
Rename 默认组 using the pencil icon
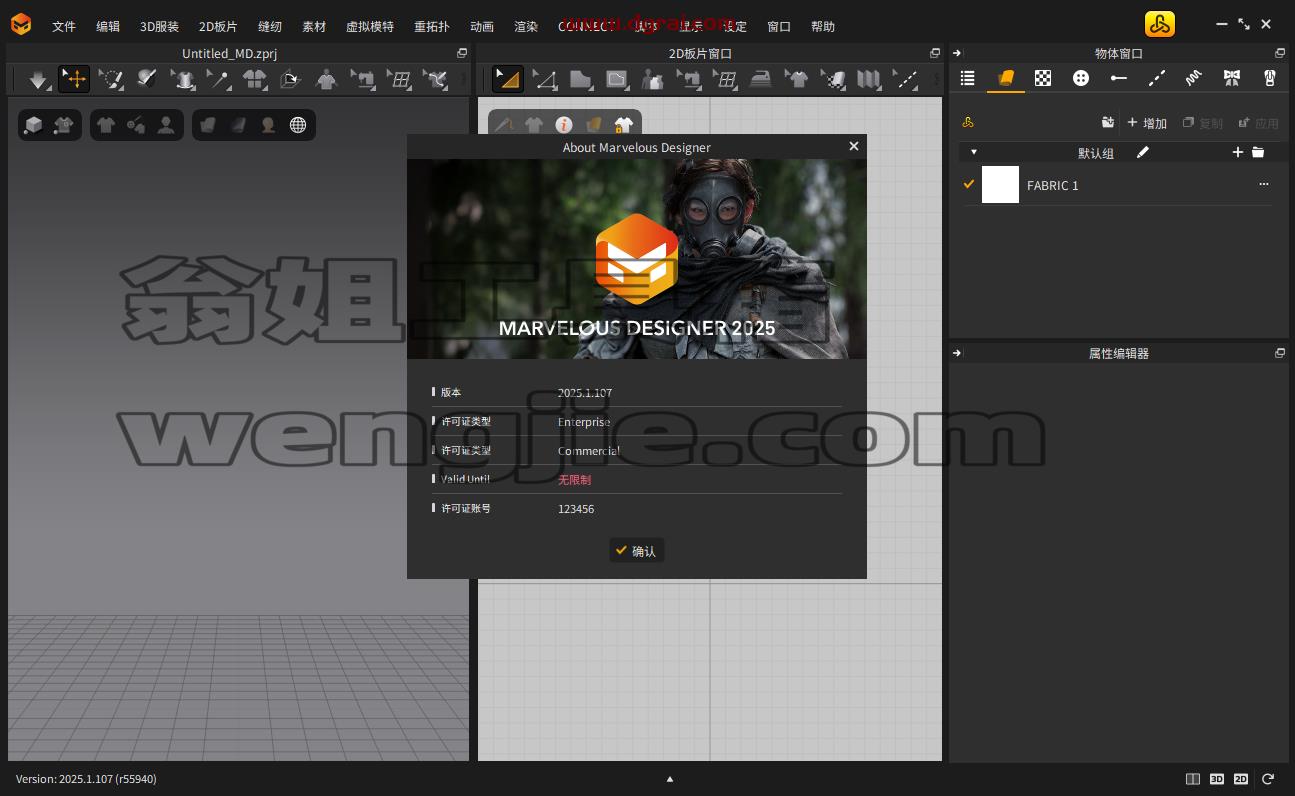1143,152
